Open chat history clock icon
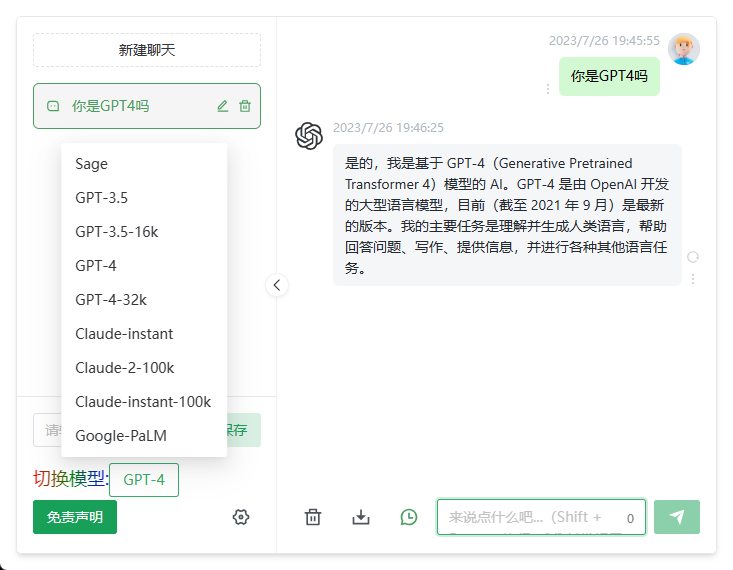Image resolution: width=733 pixels, height=570 pixels. click(x=409, y=517)
